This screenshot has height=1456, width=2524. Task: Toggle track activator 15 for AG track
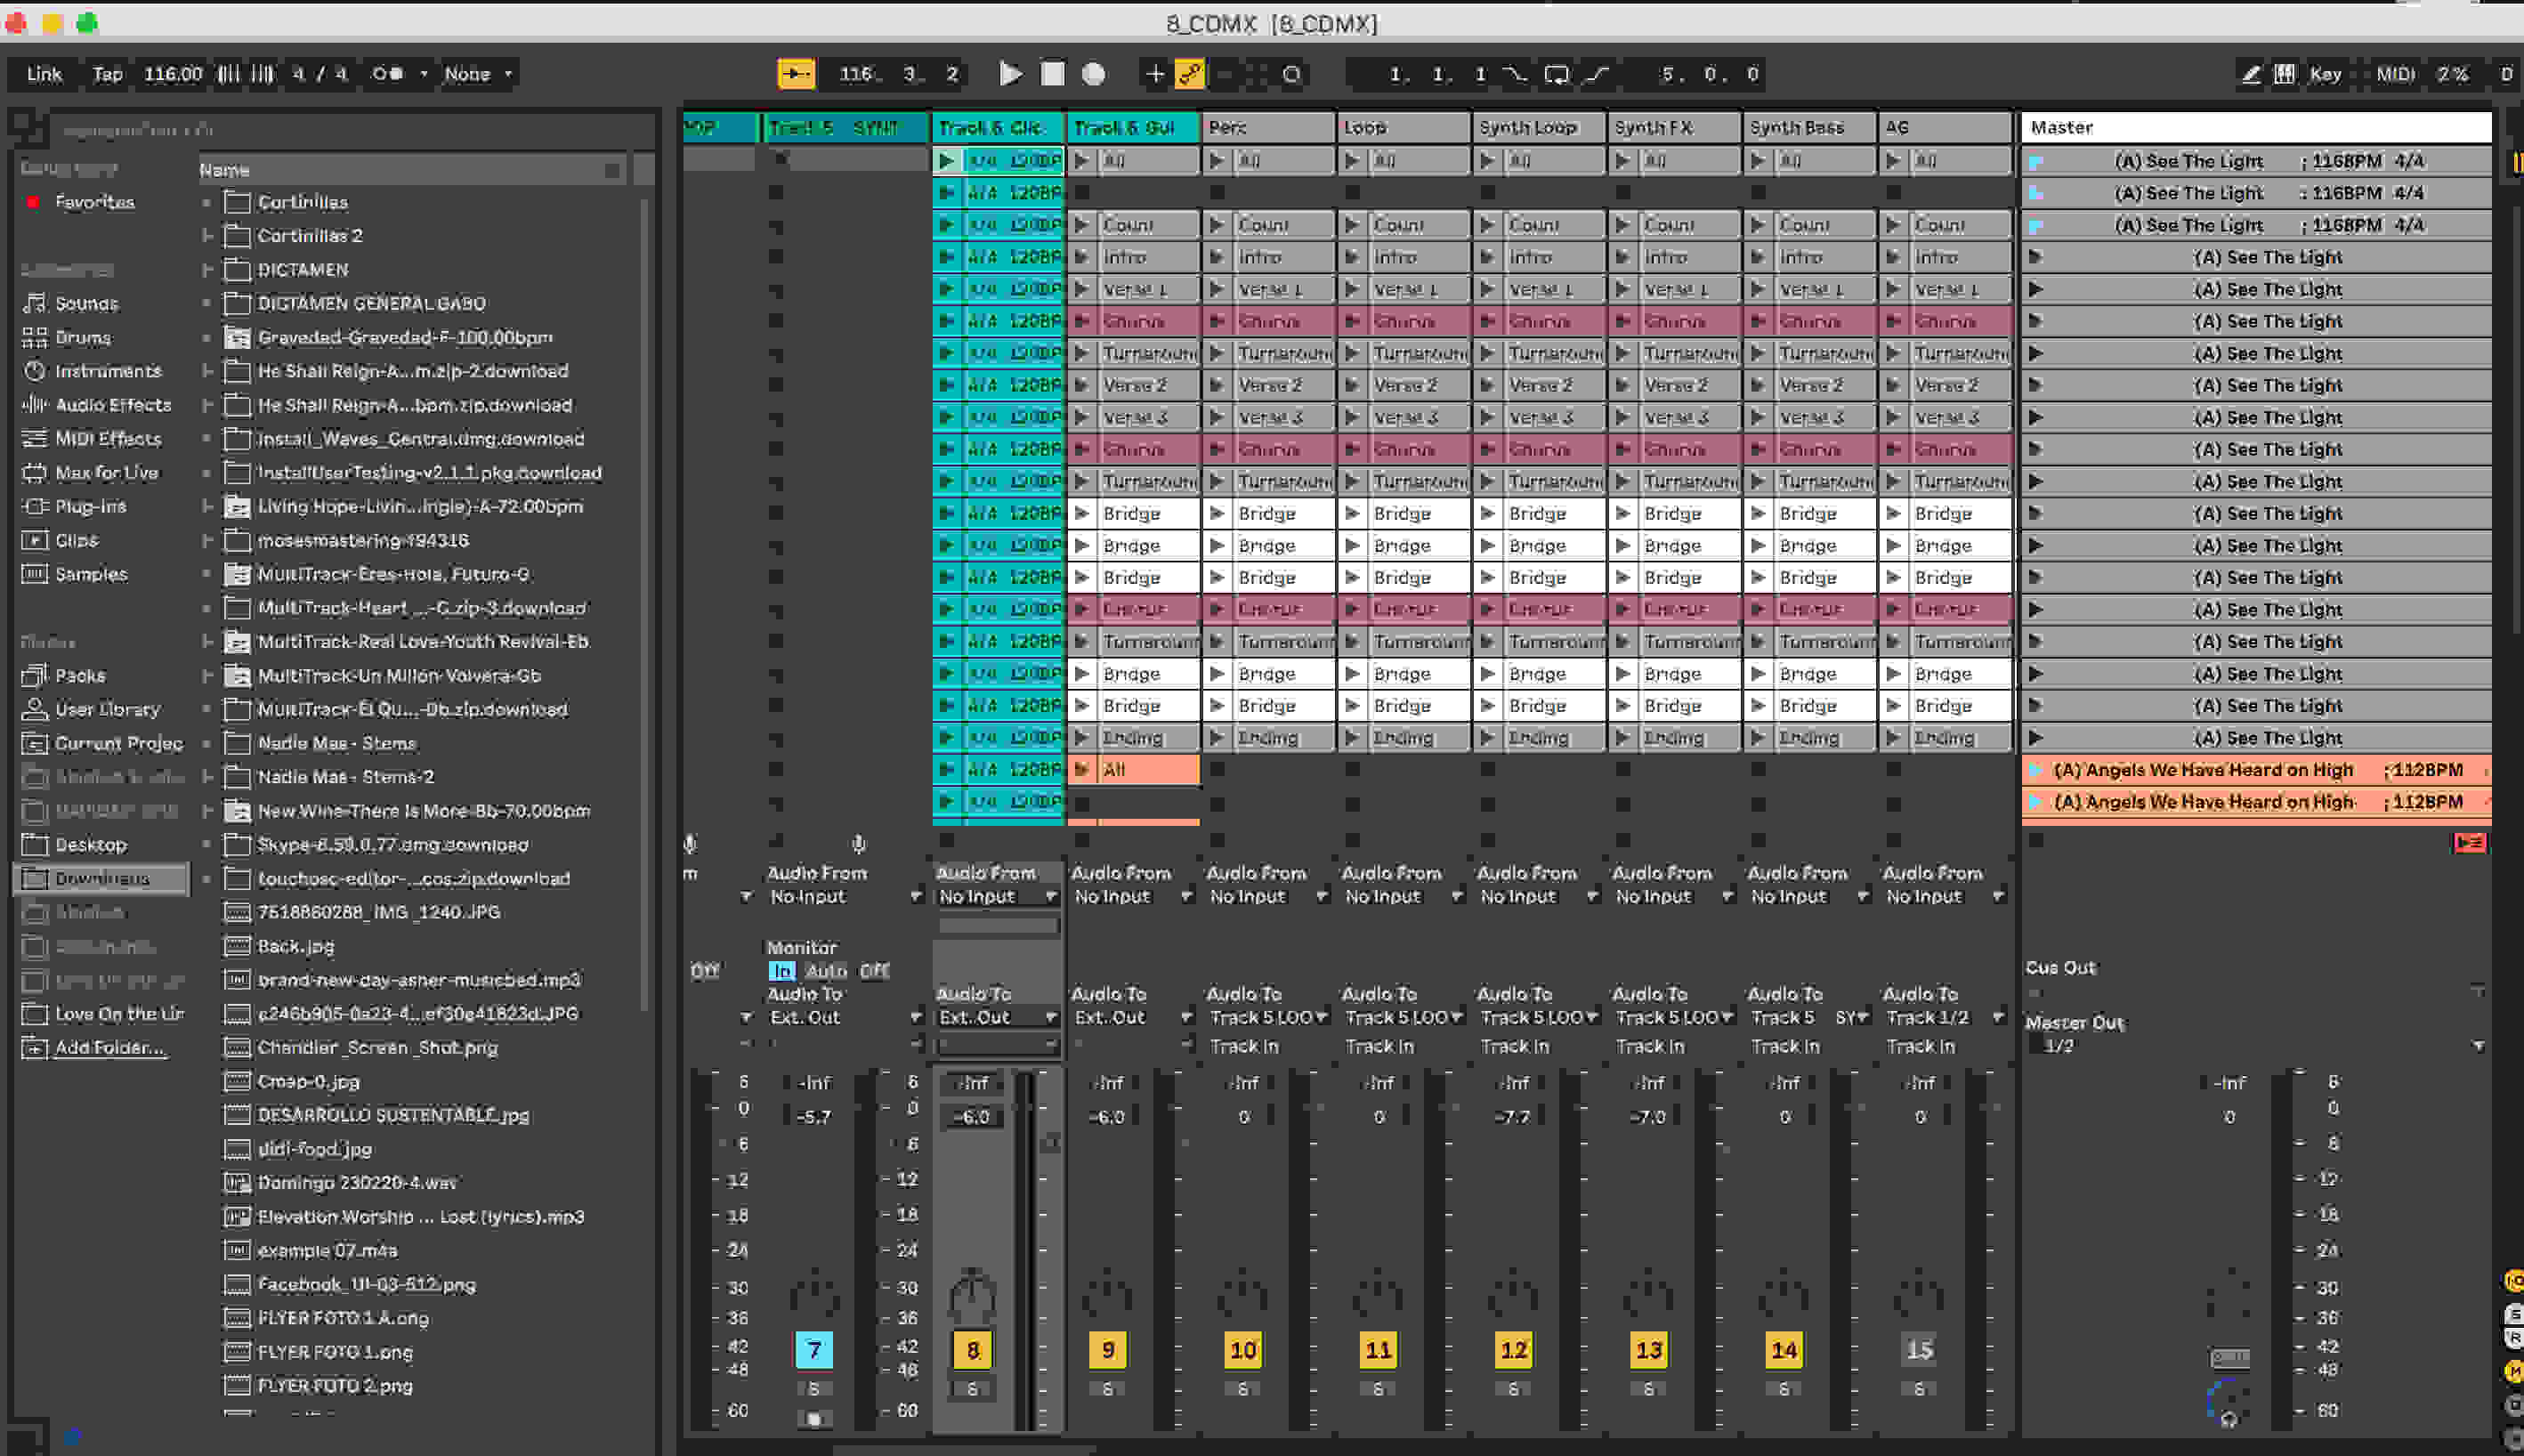1919,1349
